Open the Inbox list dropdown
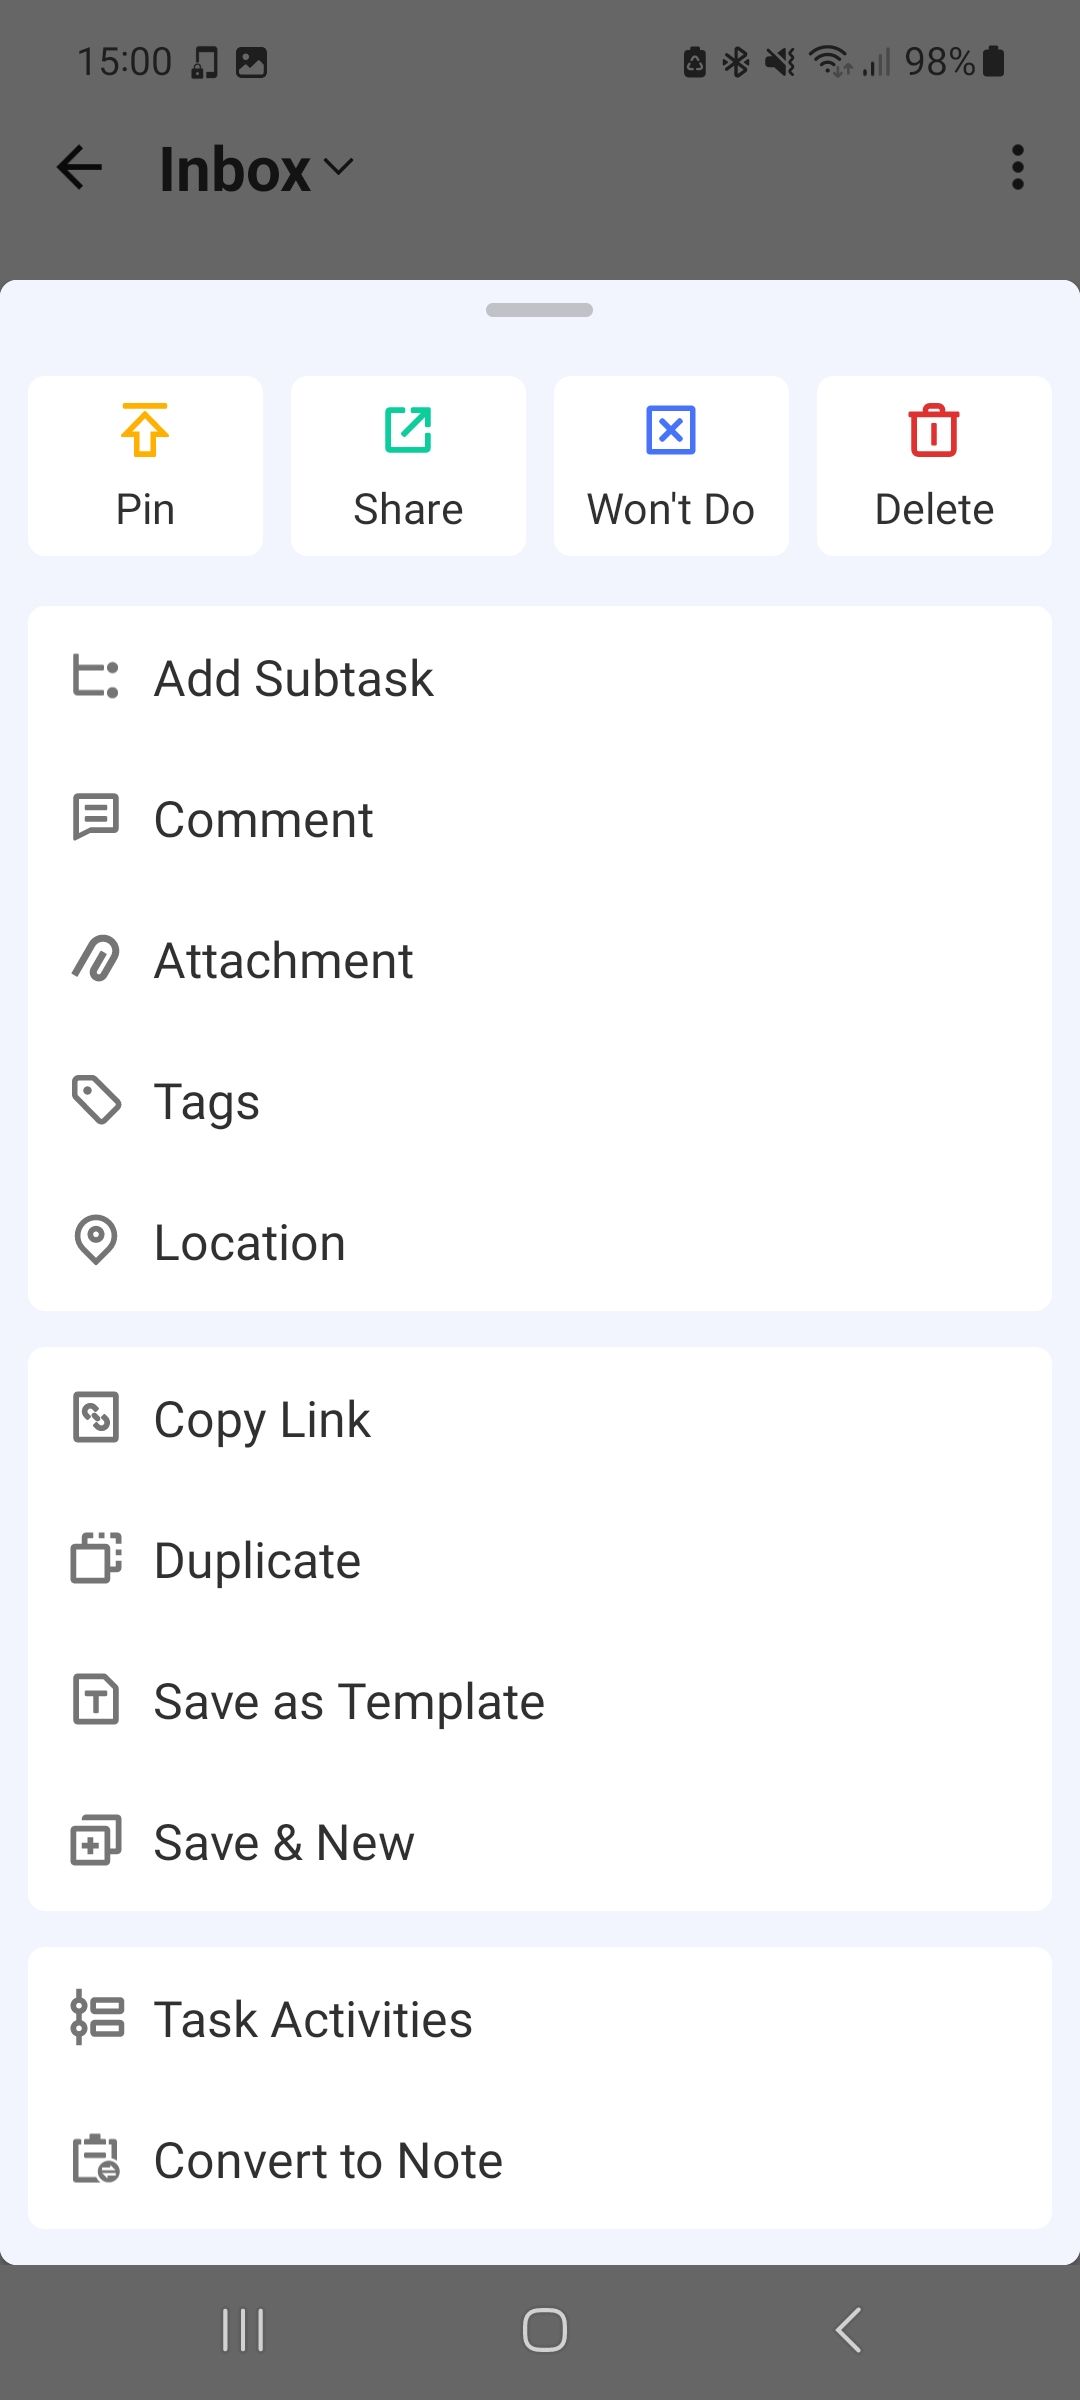The width and height of the screenshot is (1080, 2400). coord(256,168)
